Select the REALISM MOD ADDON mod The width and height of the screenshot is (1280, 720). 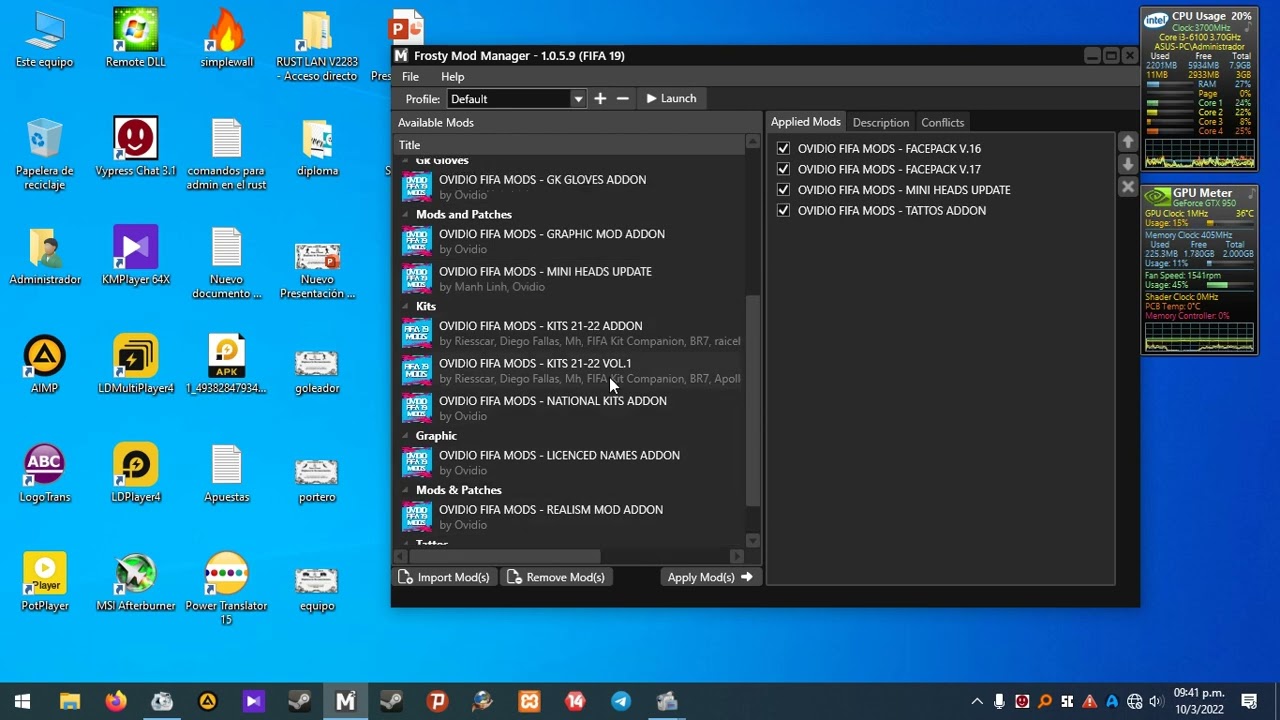click(x=572, y=517)
